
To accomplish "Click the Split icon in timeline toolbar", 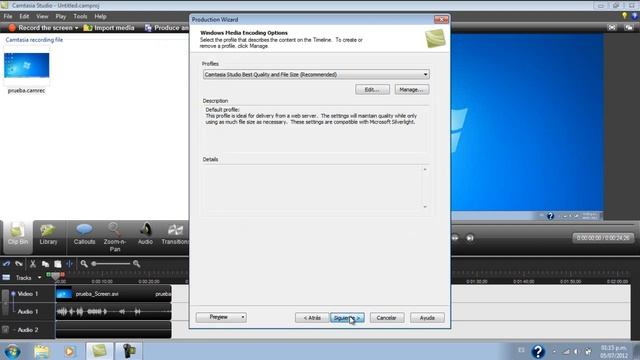I will tap(69, 264).
